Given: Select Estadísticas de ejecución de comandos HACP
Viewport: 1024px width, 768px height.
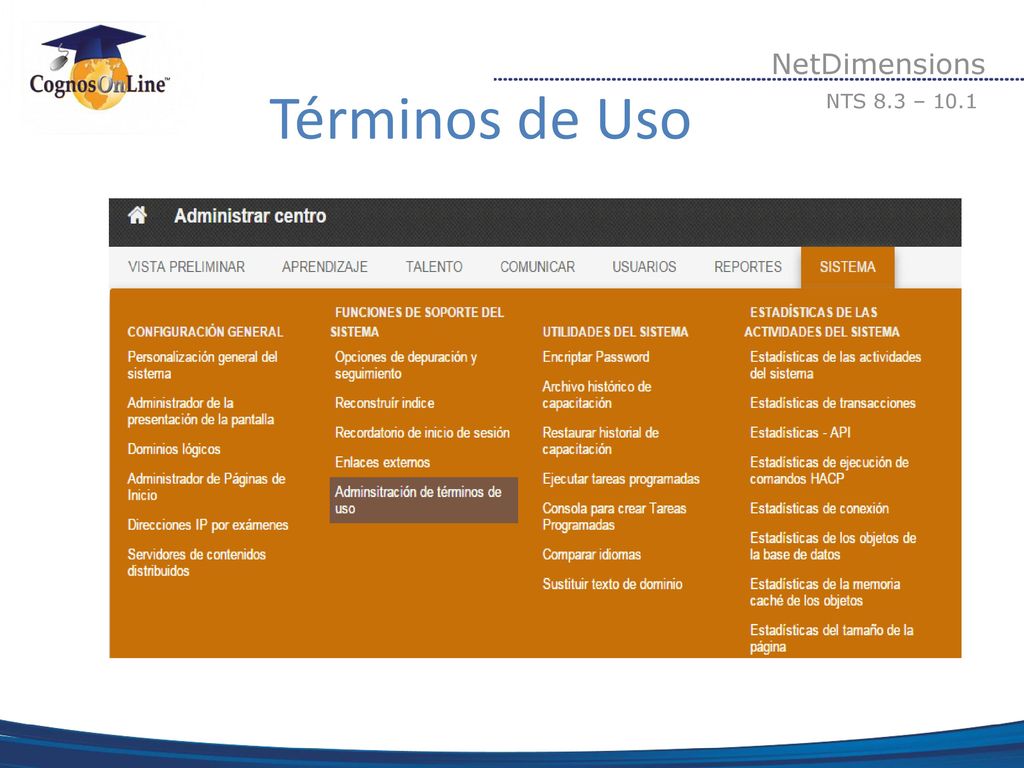Looking at the screenshot, I should point(829,470).
